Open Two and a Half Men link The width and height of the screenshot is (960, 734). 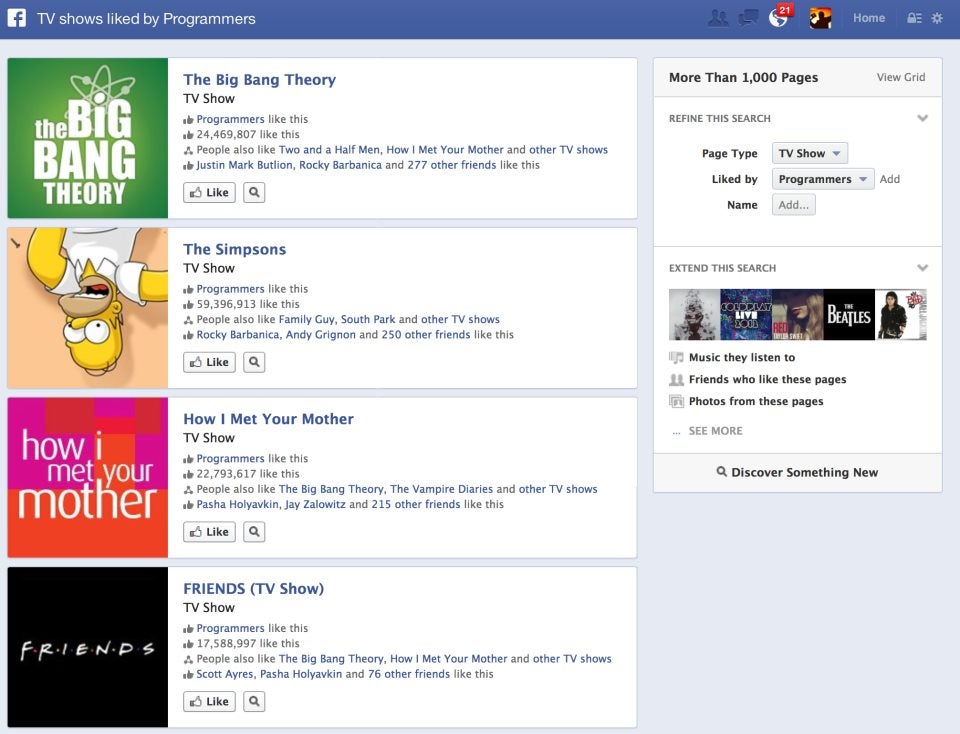tap(329, 149)
